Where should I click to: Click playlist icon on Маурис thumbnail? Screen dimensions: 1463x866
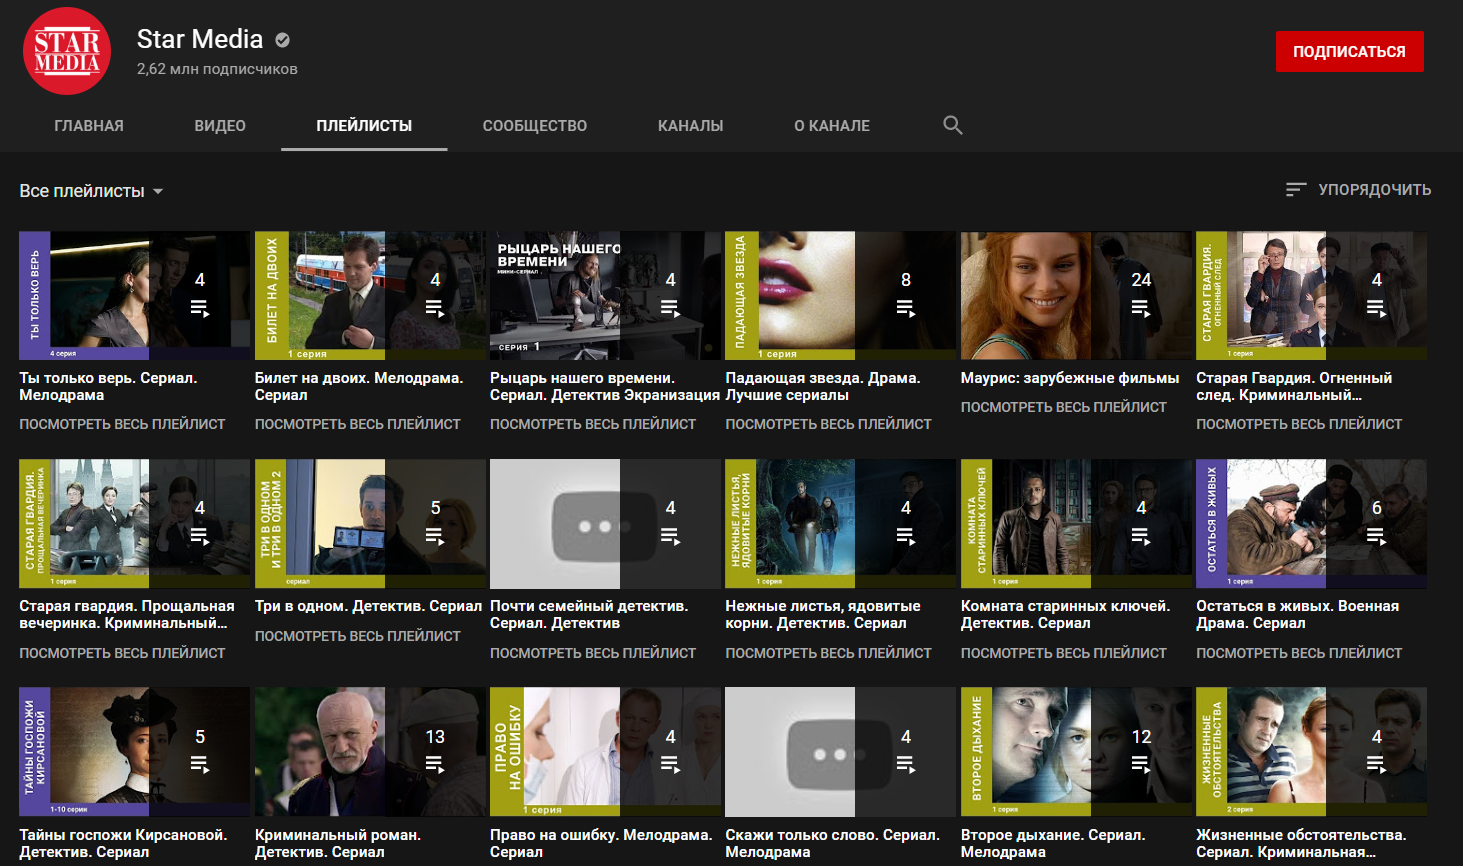coord(1140,309)
